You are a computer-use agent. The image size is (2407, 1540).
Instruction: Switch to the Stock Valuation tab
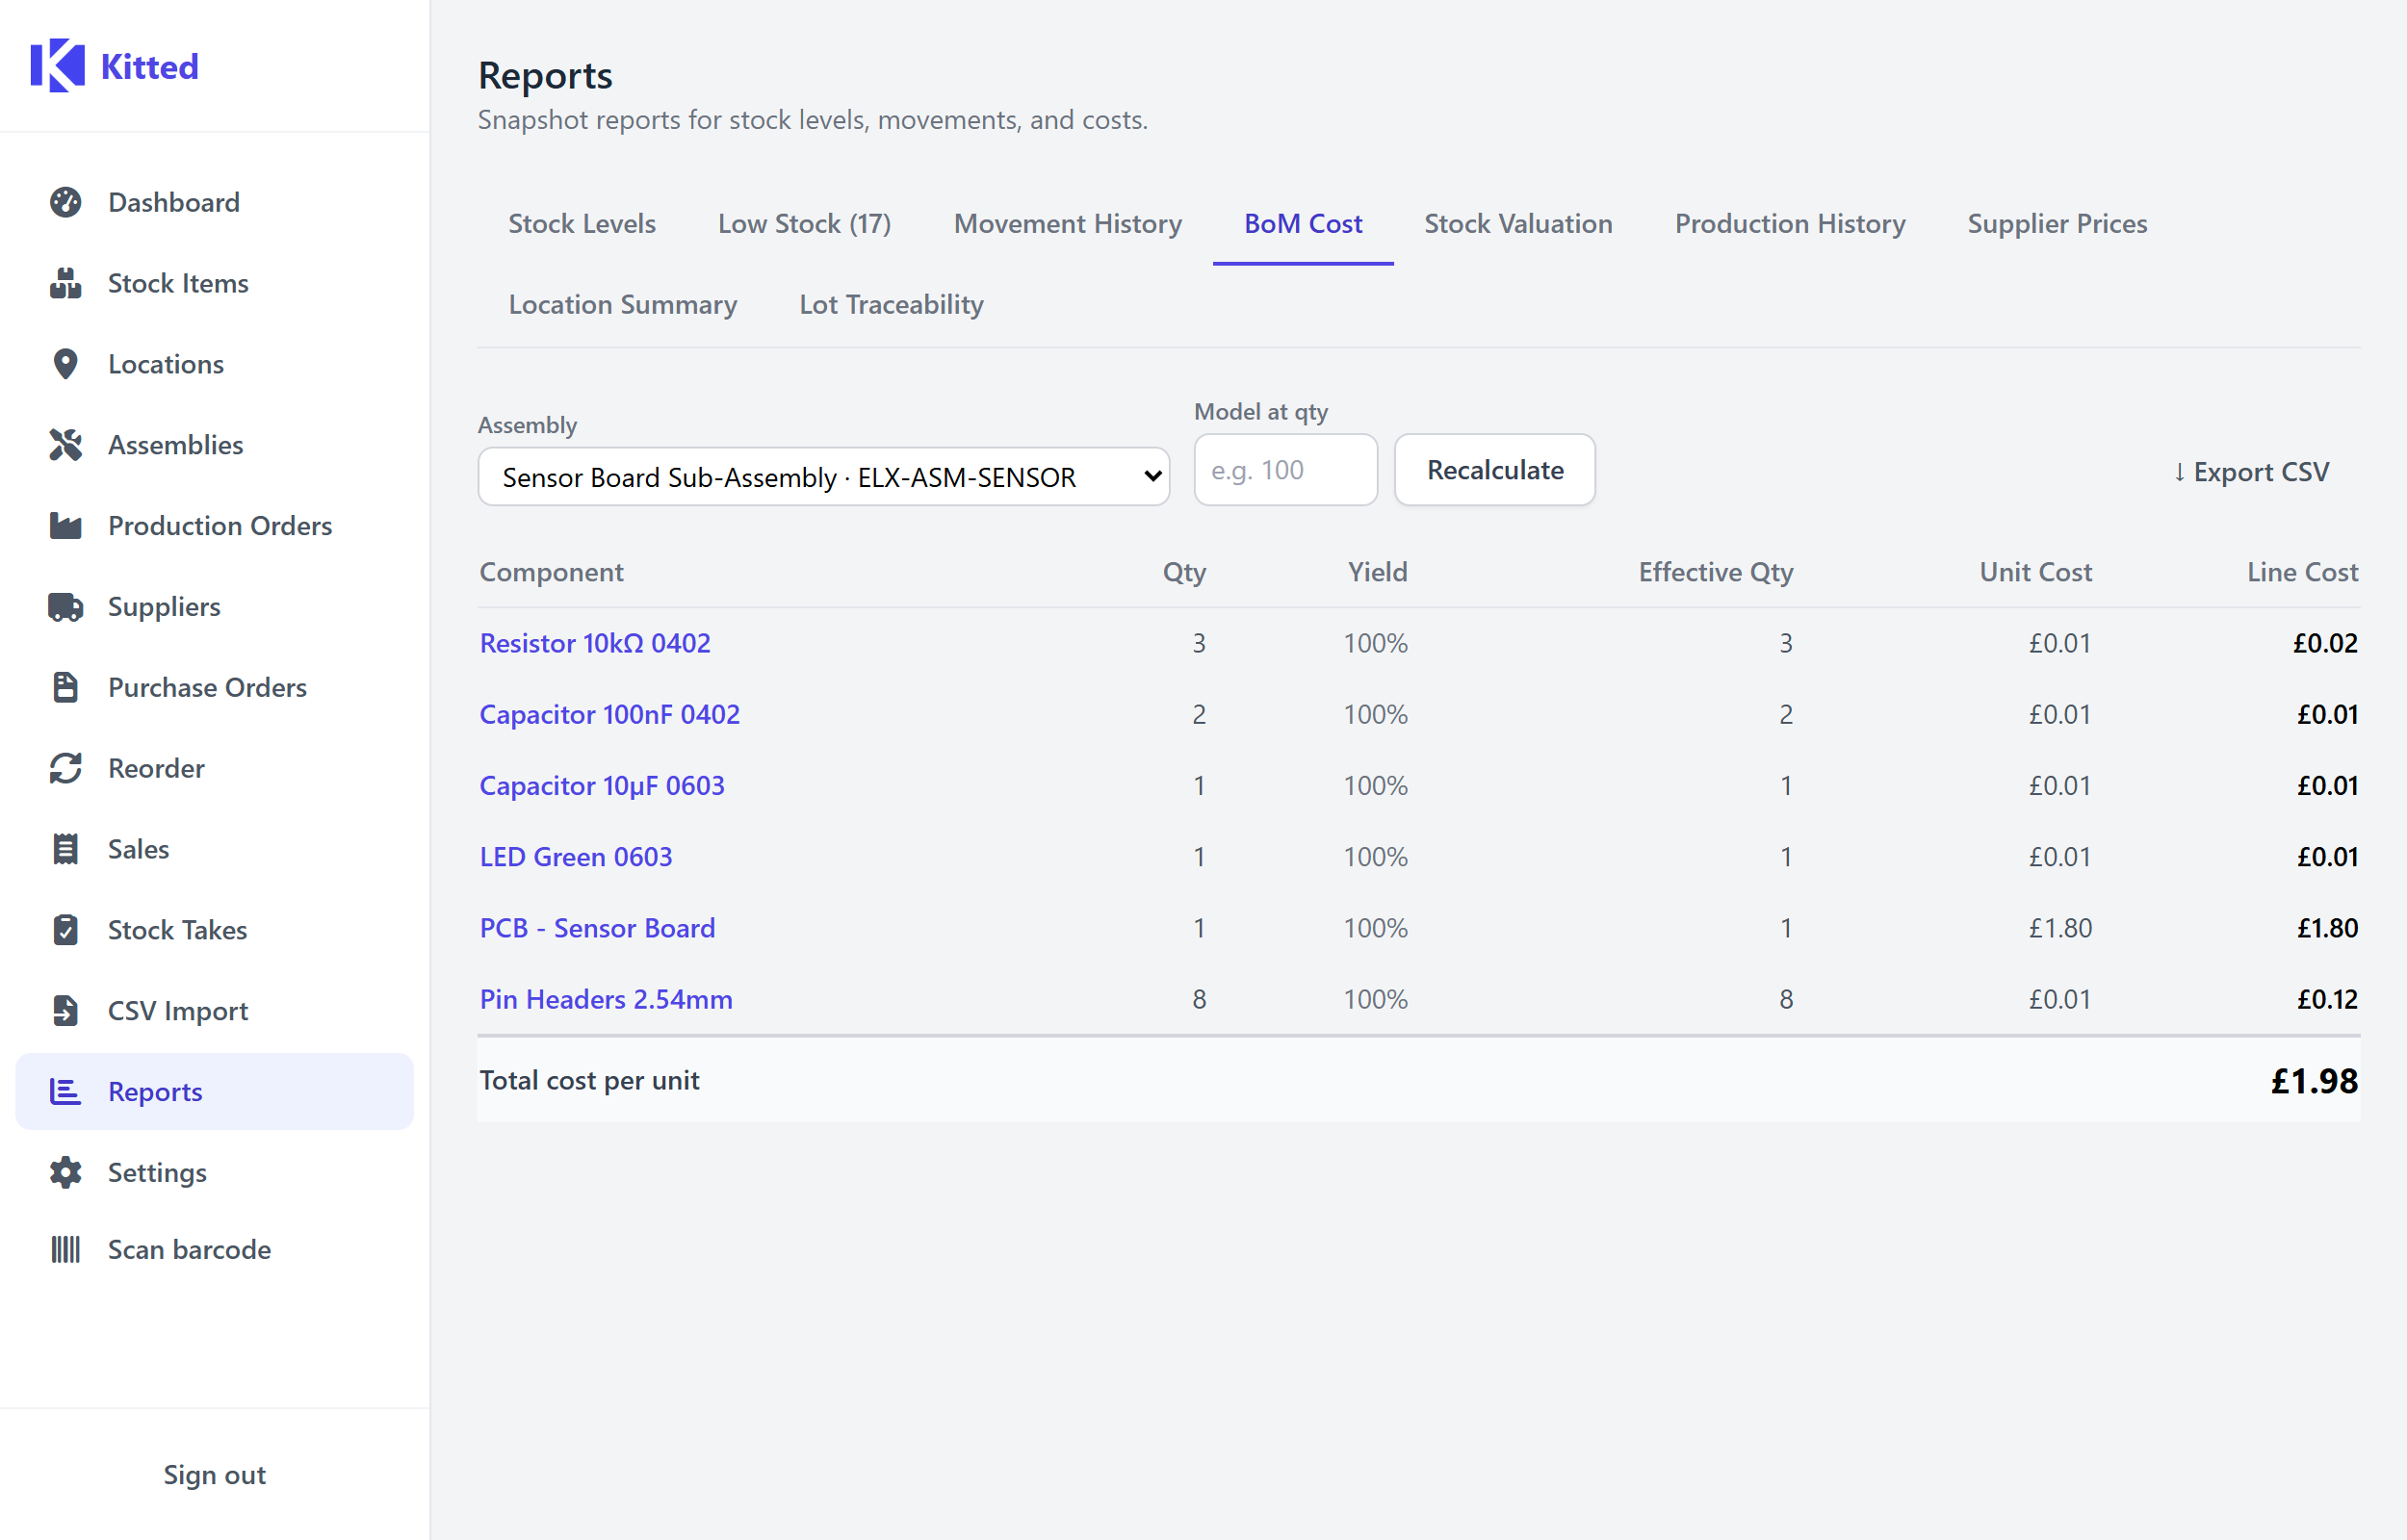pos(1517,223)
